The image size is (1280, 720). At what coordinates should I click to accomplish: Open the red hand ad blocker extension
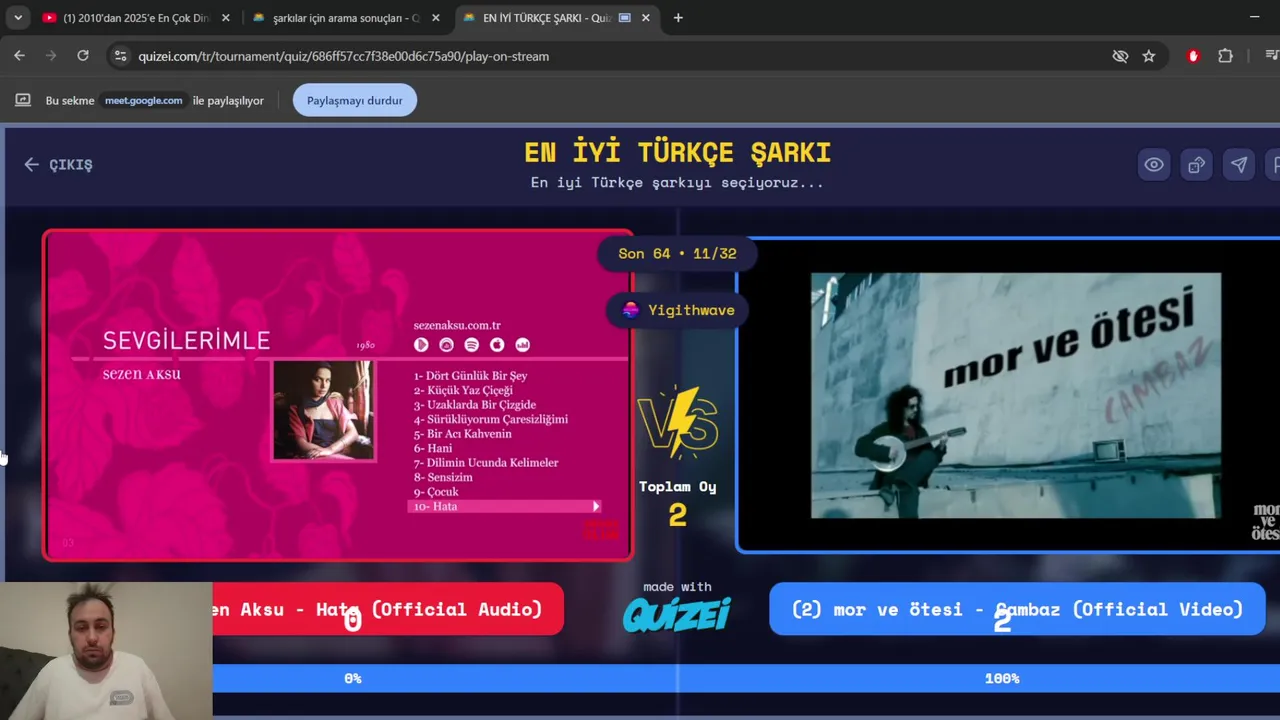point(1193,56)
